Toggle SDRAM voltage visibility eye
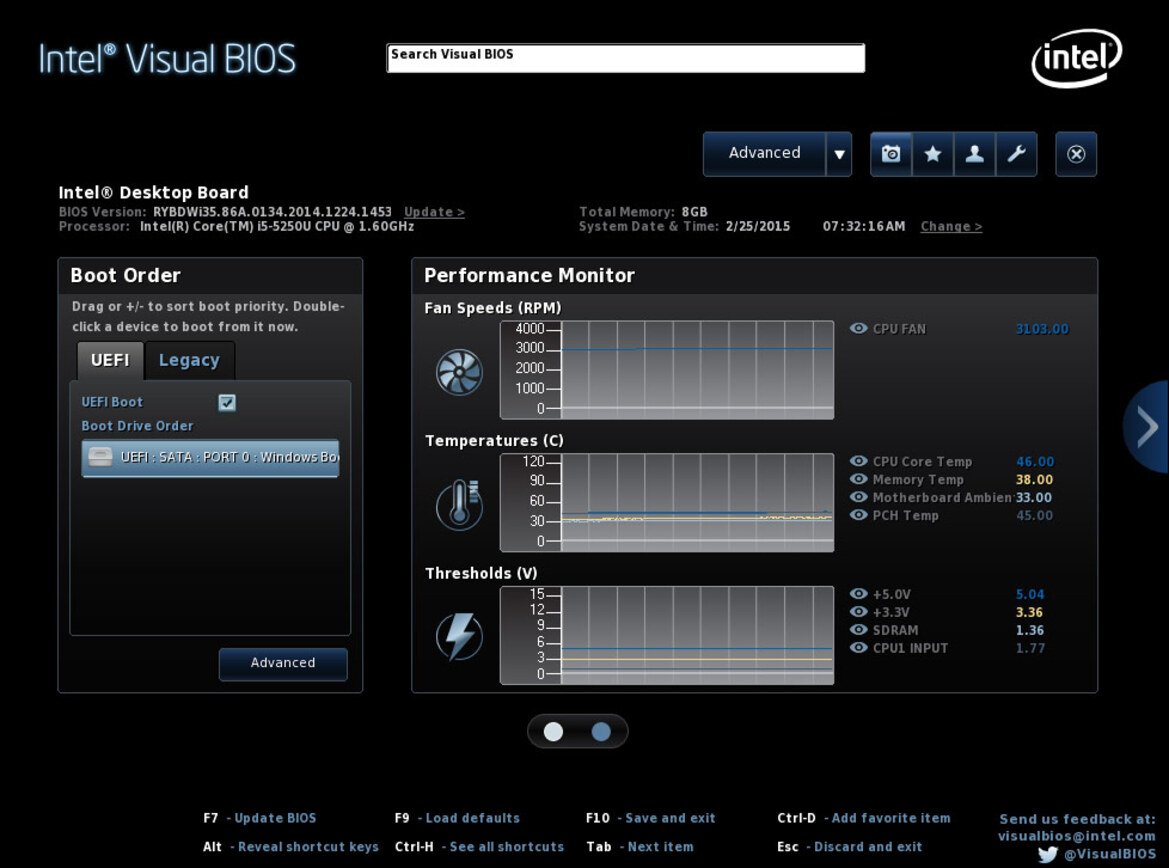Screen dimensions: 1169x868 [858, 629]
